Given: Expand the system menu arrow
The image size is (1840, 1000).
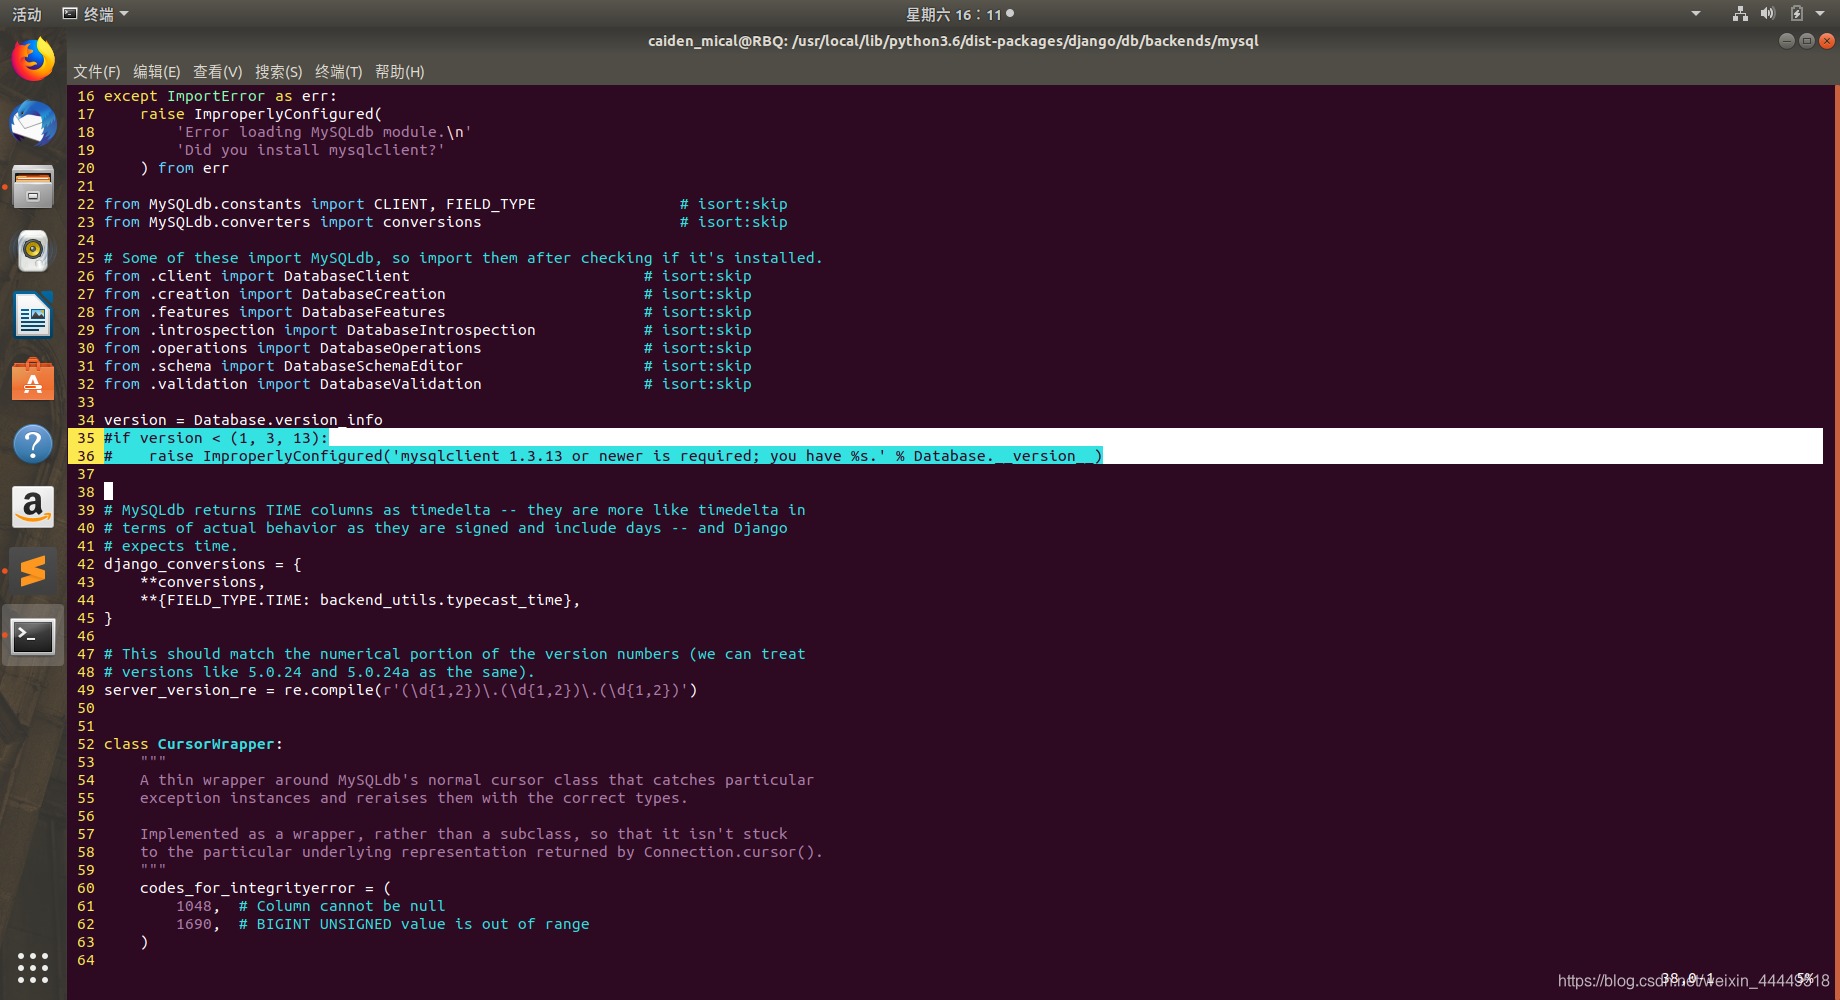Looking at the screenshot, I should pos(1821,14).
